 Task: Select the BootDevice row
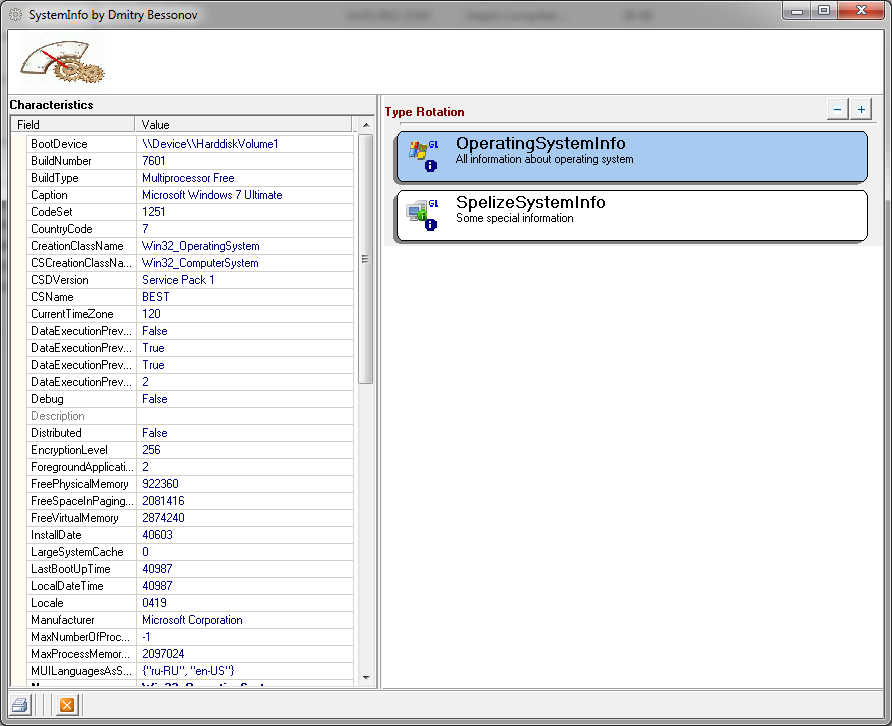tap(189, 144)
